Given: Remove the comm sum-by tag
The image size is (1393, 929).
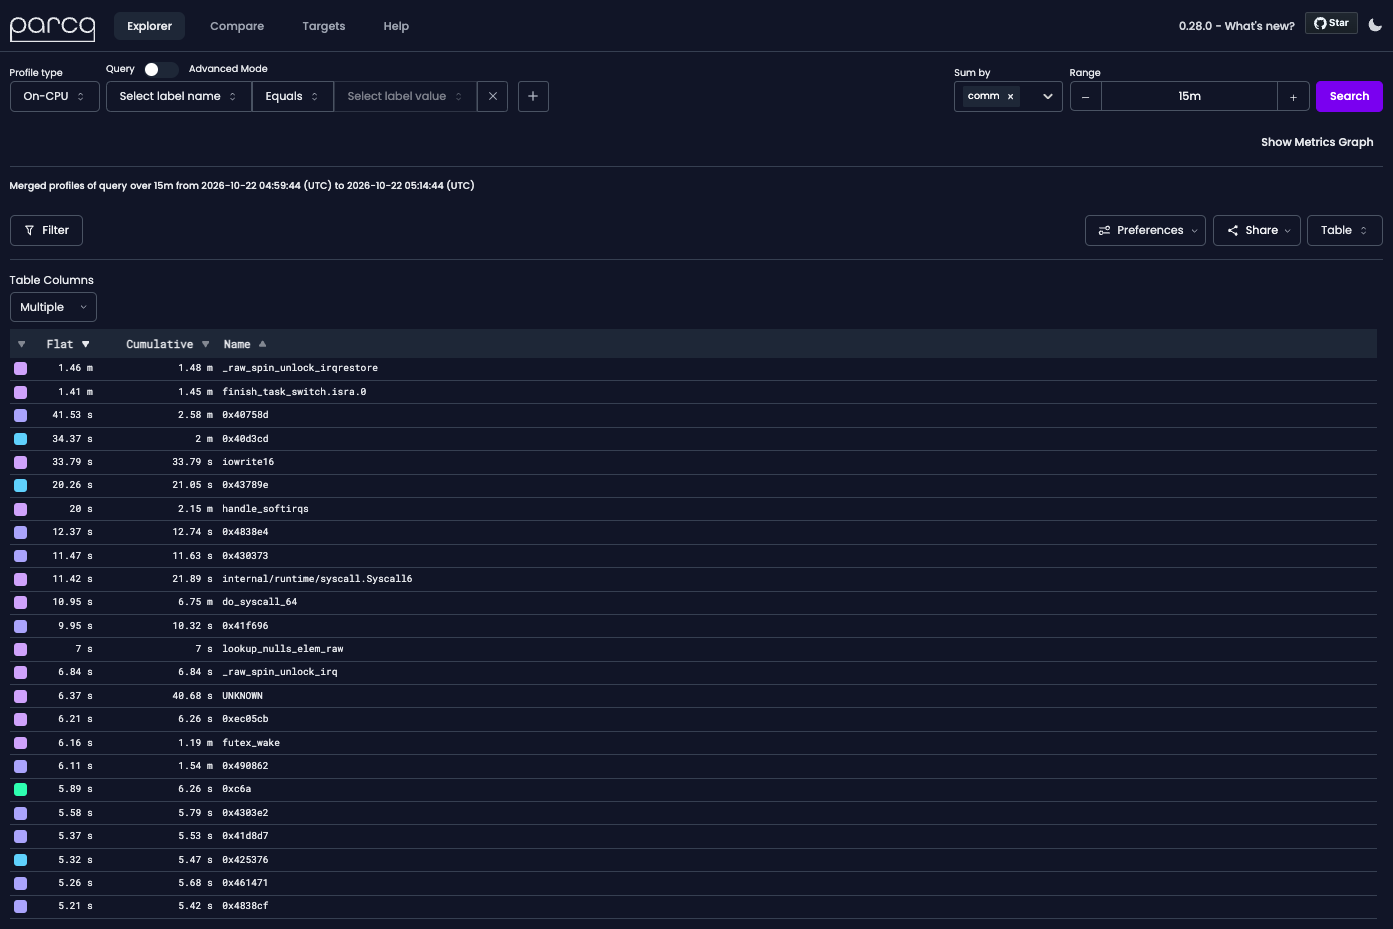Looking at the screenshot, I should click(1010, 96).
